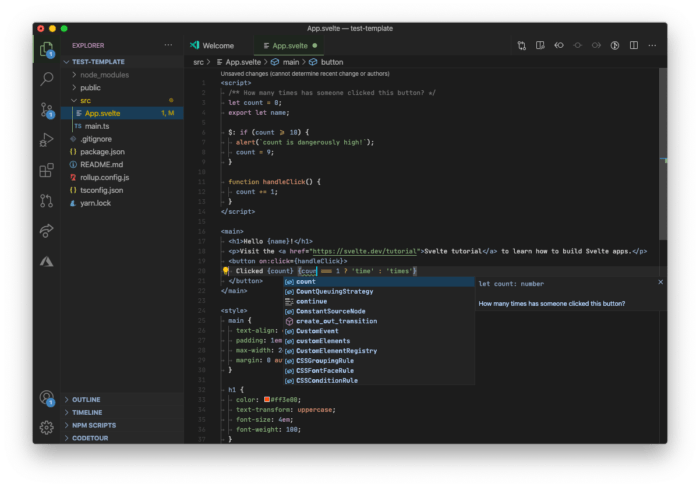Expand the OUTLINE section
The image size is (700, 487).
pos(86,399)
